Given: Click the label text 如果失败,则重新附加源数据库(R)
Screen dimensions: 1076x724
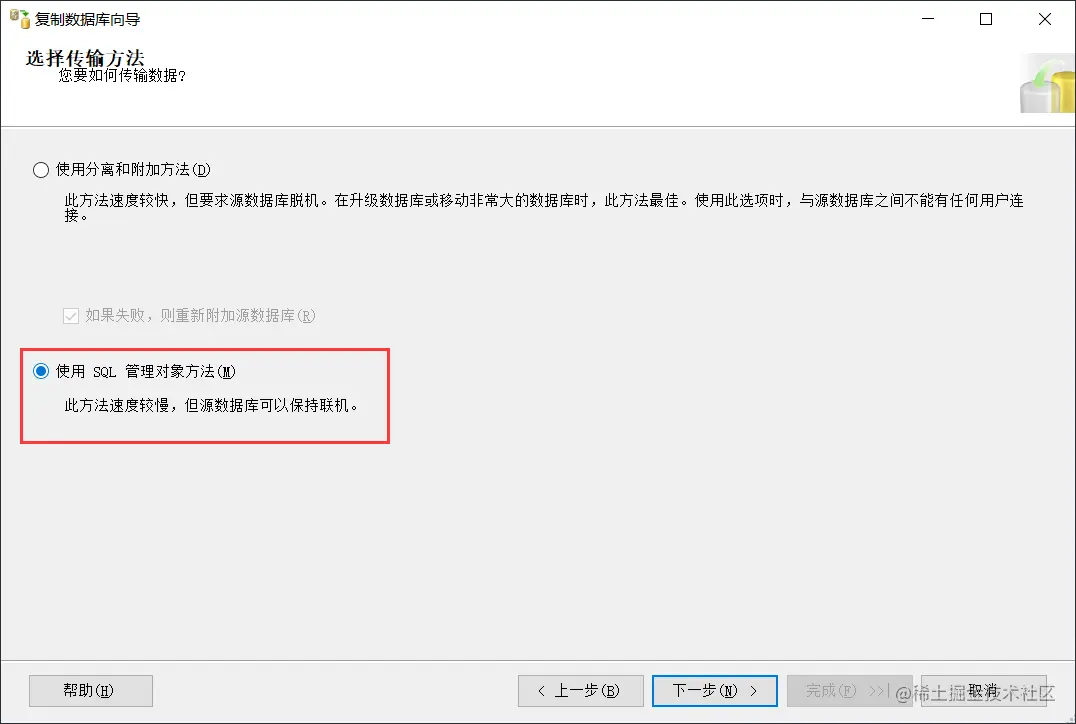Looking at the screenshot, I should pos(200,316).
